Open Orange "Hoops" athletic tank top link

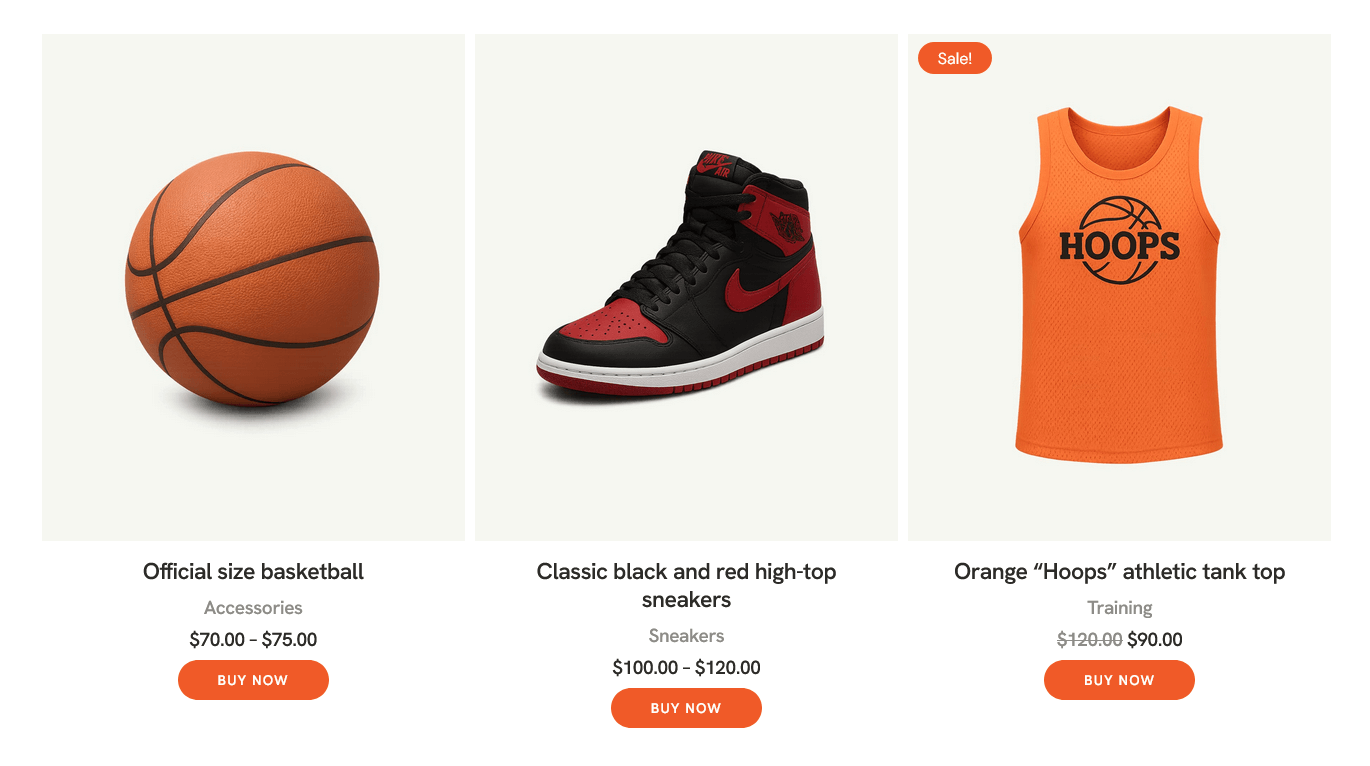click(x=1119, y=572)
